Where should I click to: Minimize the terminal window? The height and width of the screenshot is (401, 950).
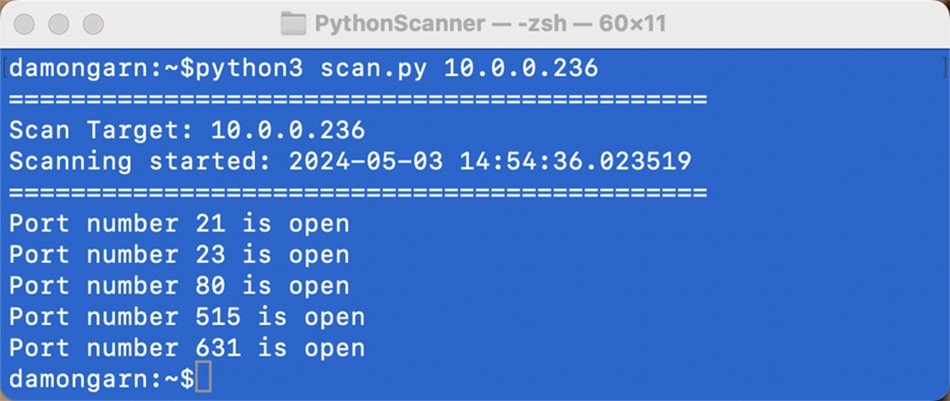[x=60, y=23]
